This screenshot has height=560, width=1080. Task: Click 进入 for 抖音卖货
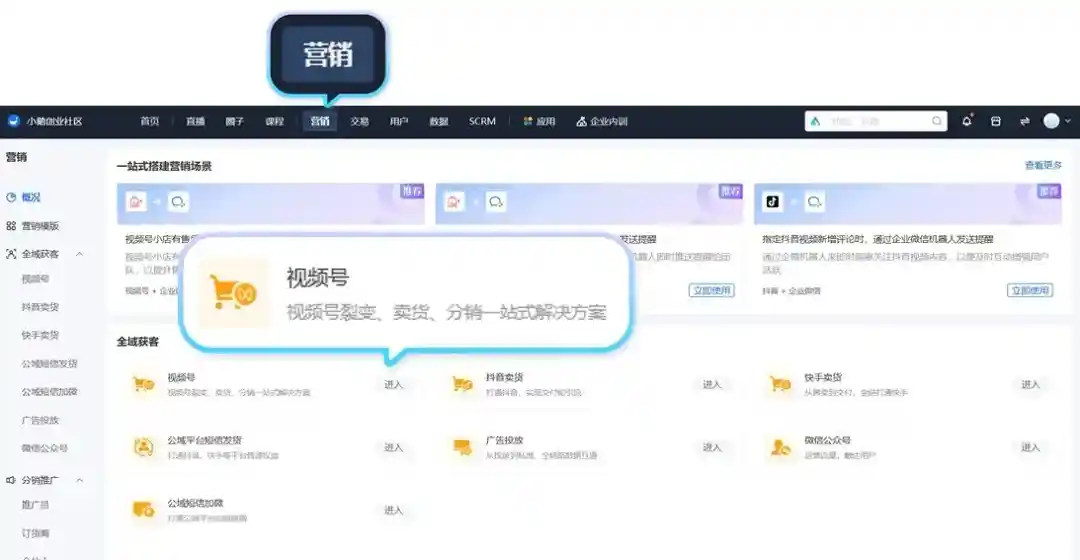pos(712,384)
